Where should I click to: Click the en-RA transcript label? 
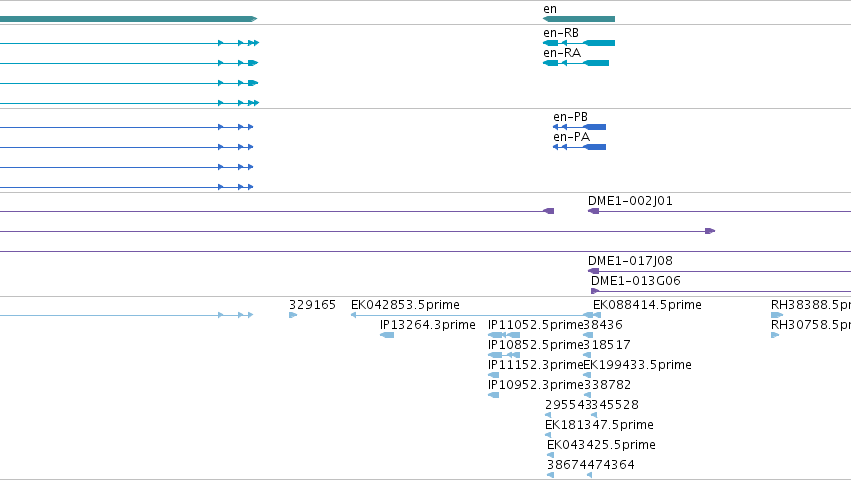click(562, 53)
